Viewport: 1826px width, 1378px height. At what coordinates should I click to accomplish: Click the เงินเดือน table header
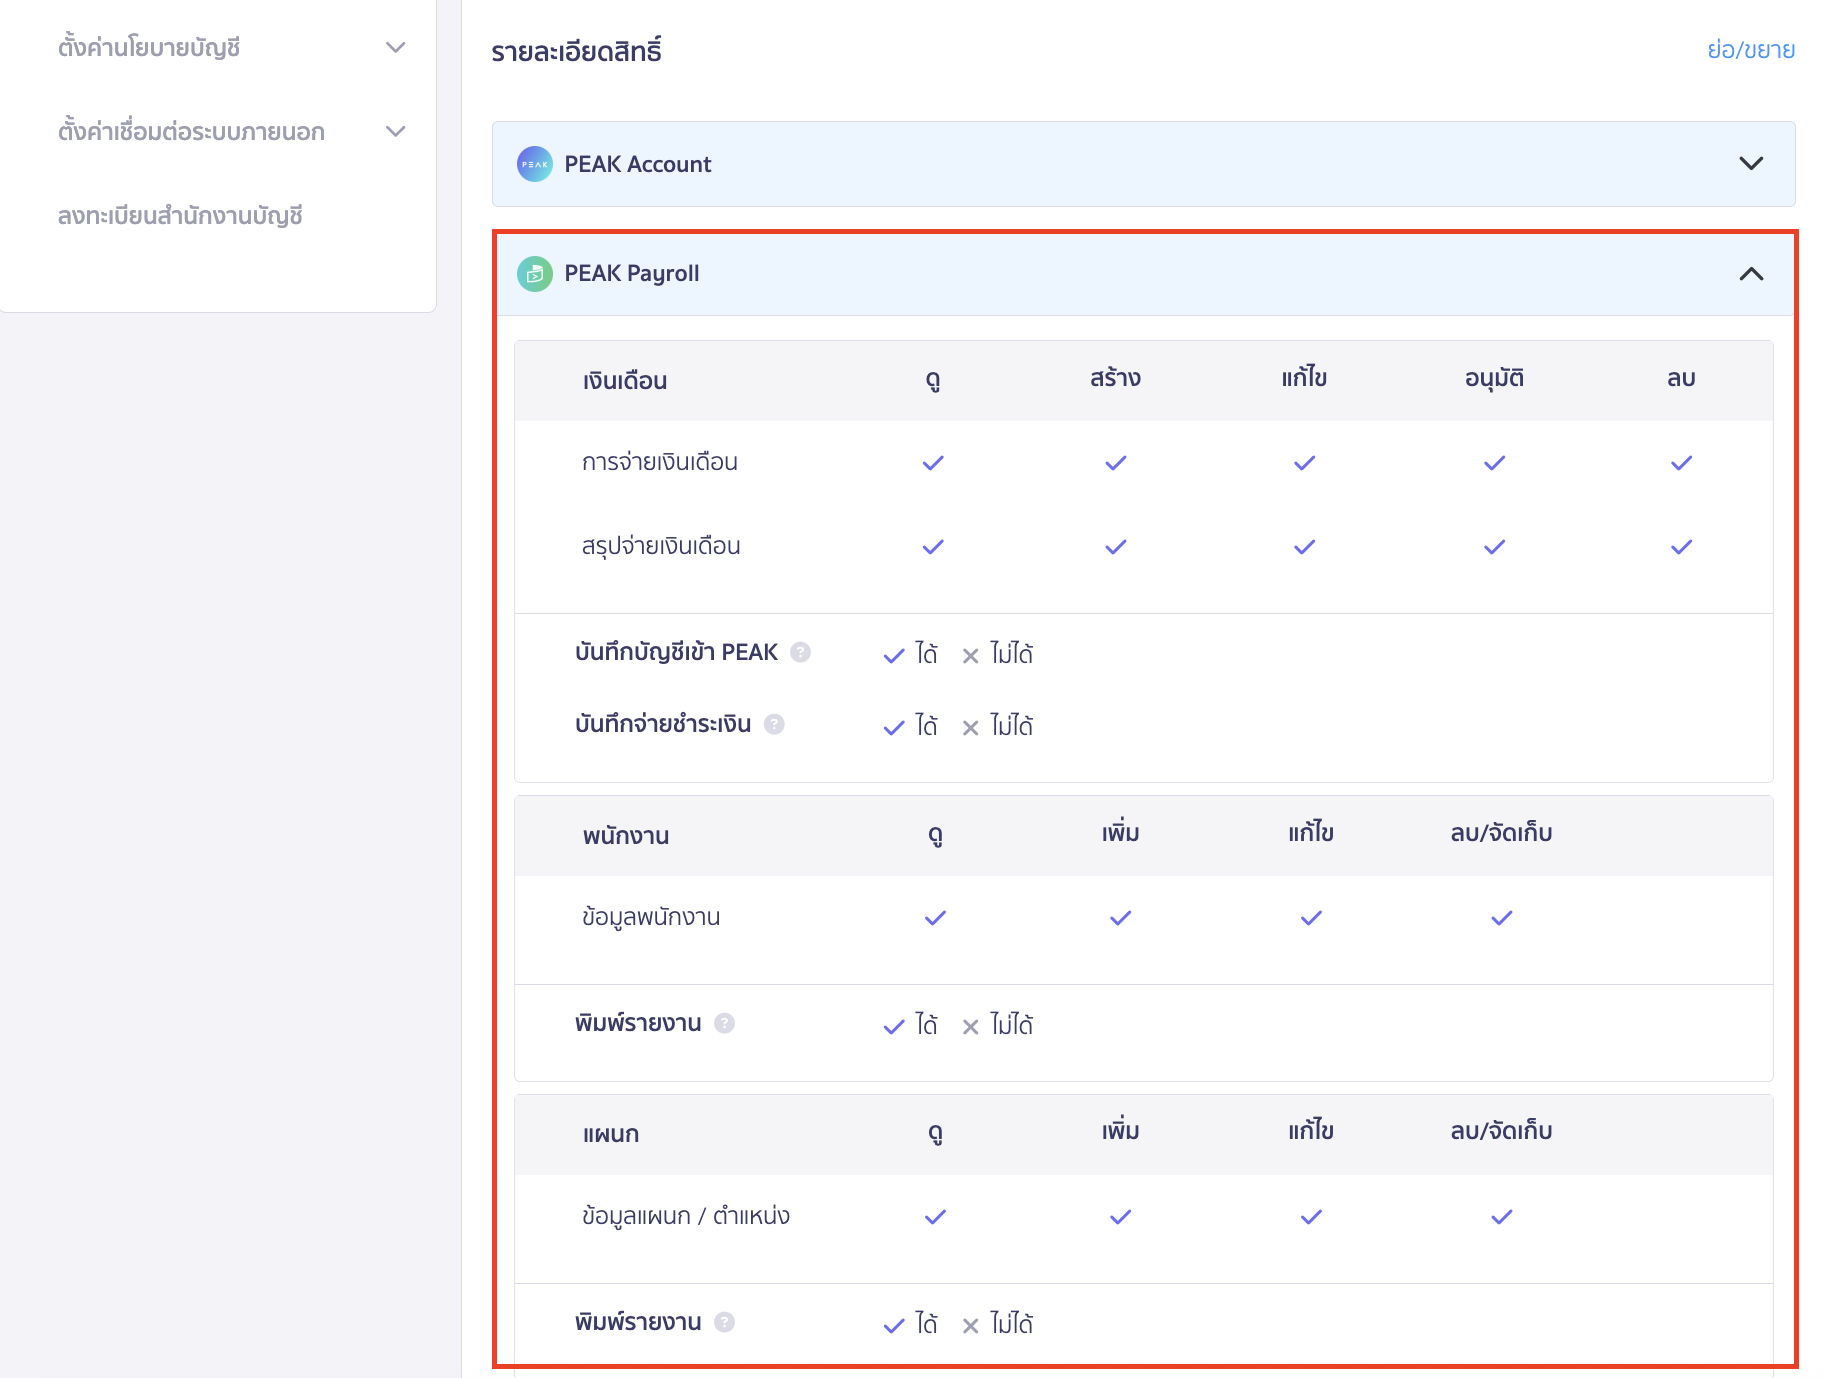point(625,381)
